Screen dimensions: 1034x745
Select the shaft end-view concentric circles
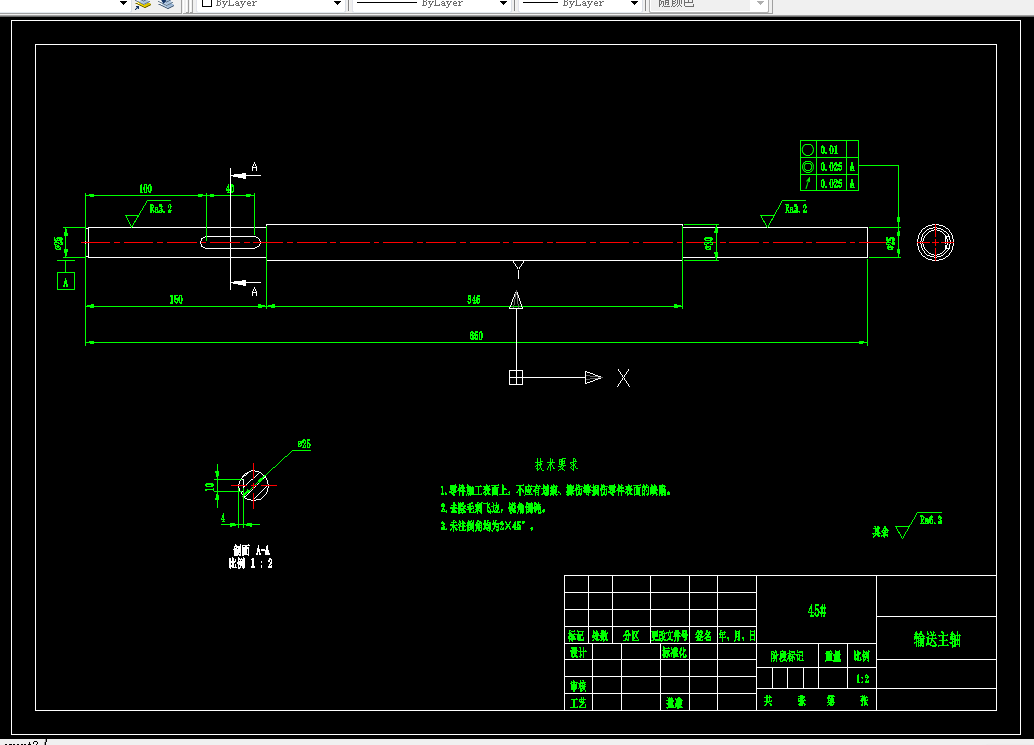935,243
